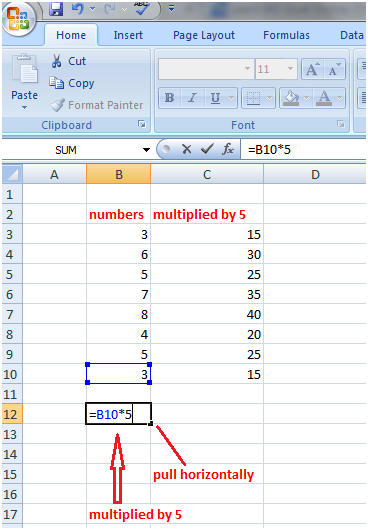Image resolution: width=368 pixels, height=530 pixels.
Task: Apply the Fill Color bucket
Action: tap(291, 98)
